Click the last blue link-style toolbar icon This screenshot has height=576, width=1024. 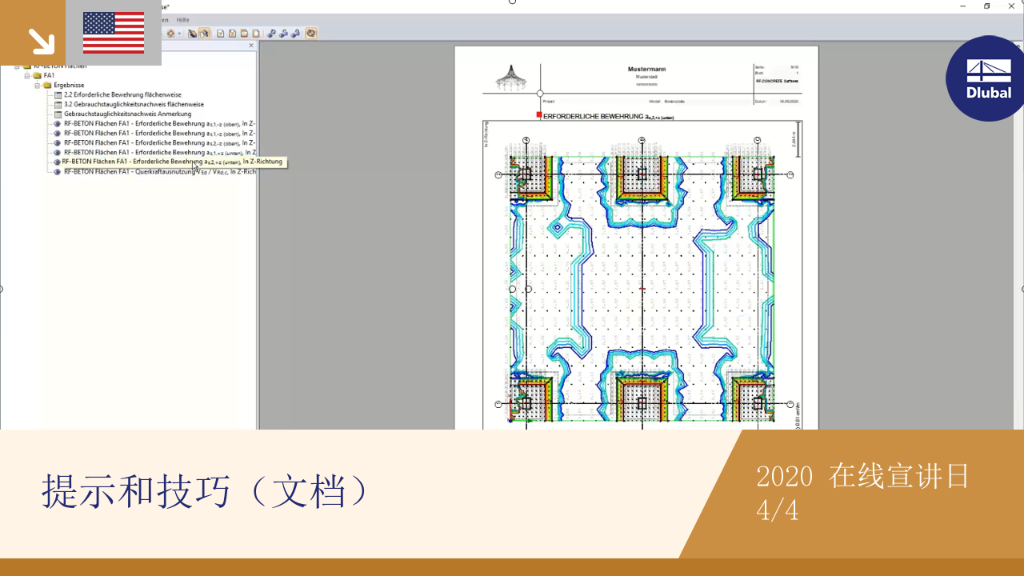pos(296,33)
